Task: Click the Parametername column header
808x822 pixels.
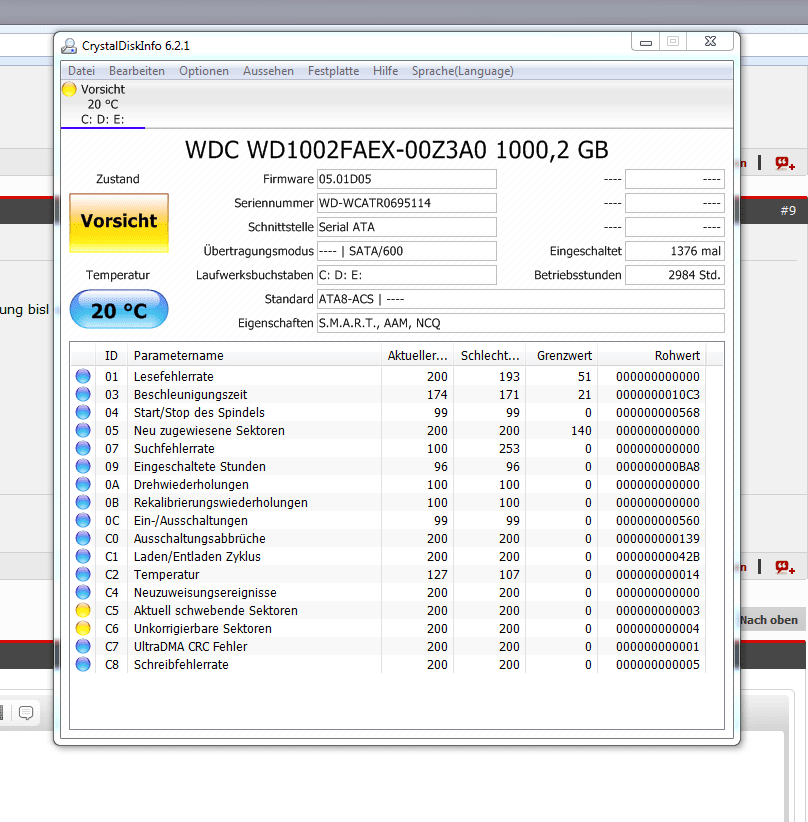Action: (254, 355)
